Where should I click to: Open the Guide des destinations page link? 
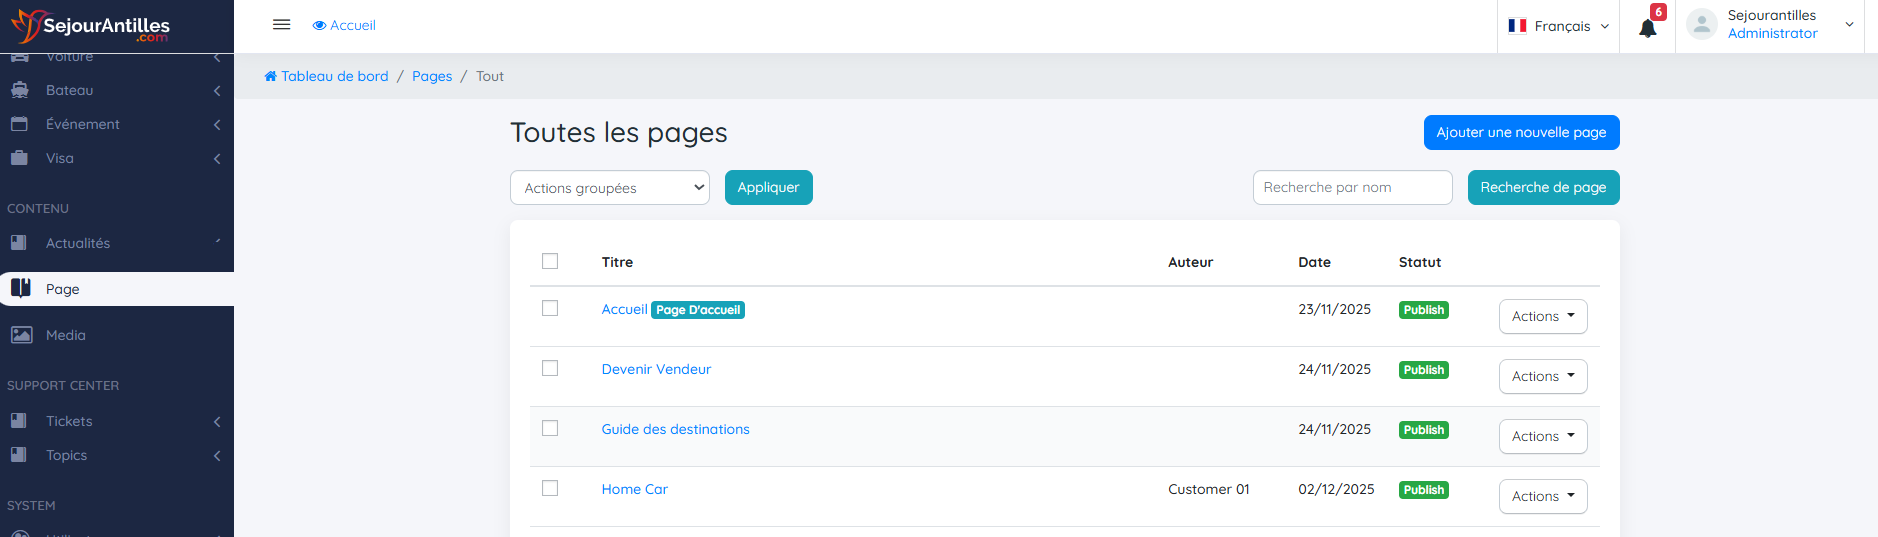pos(675,429)
